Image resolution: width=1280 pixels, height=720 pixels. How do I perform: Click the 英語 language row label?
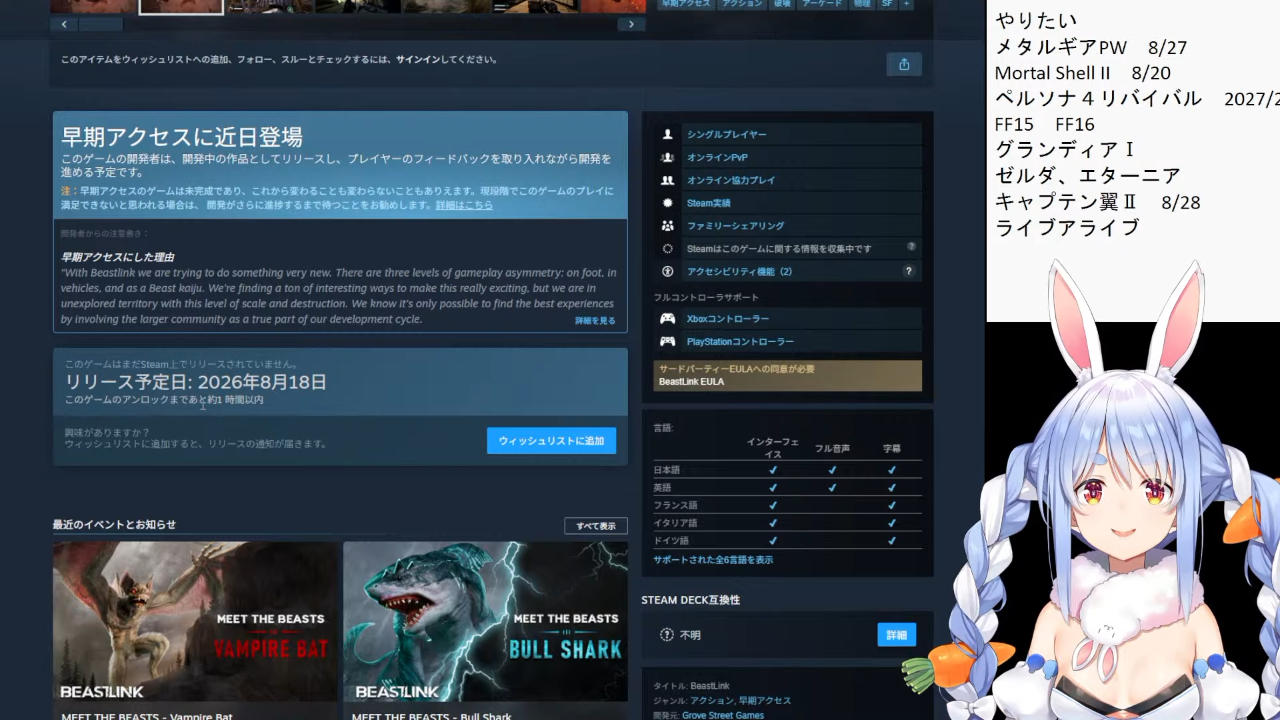pyautogui.click(x=662, y=488)
